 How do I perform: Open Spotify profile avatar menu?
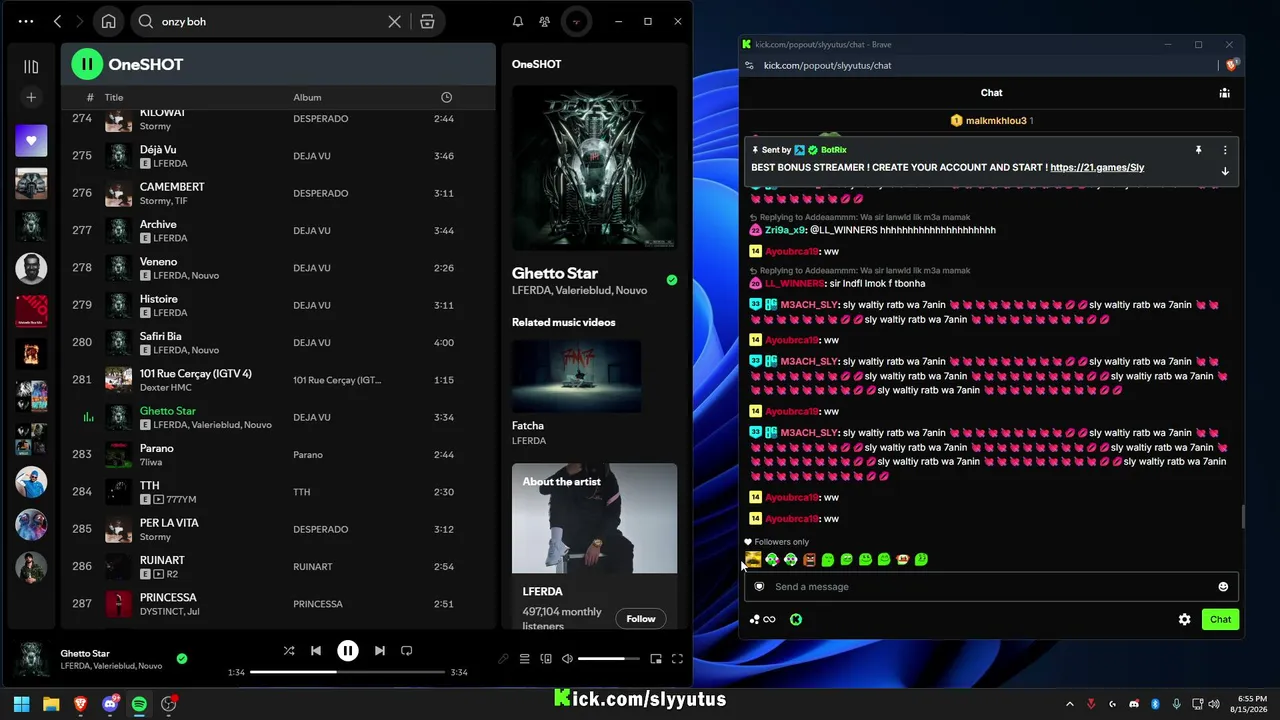[x=575, y=21]
